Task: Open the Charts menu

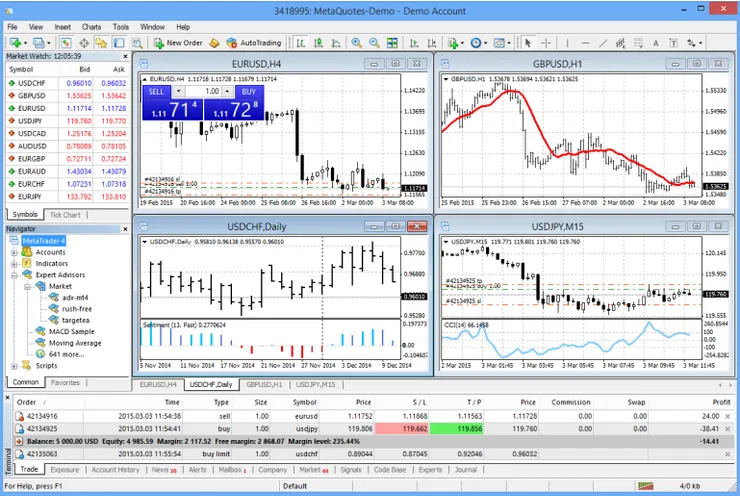Action: [91, 27]
